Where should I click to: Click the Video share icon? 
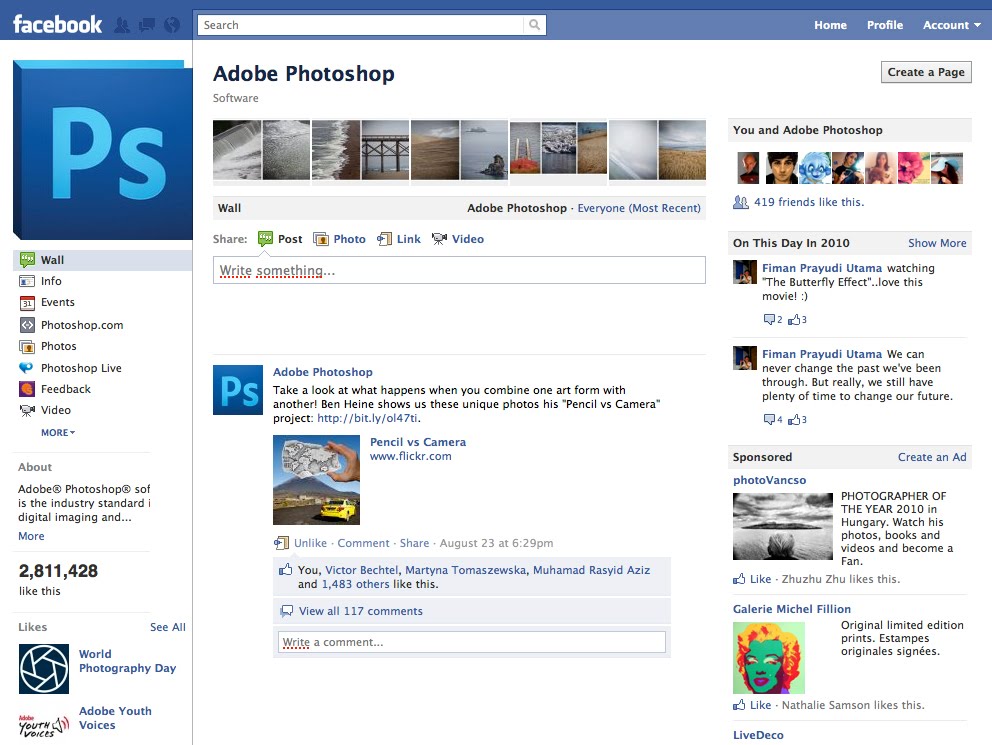click(439, 239)
